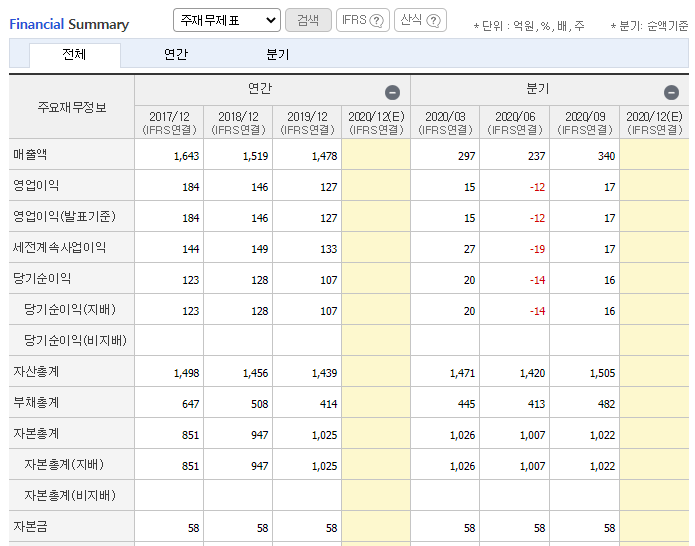Click the 2018/12 column header
Screen dimensions: 695x546
pyautogui.click(x=238, y=122)
